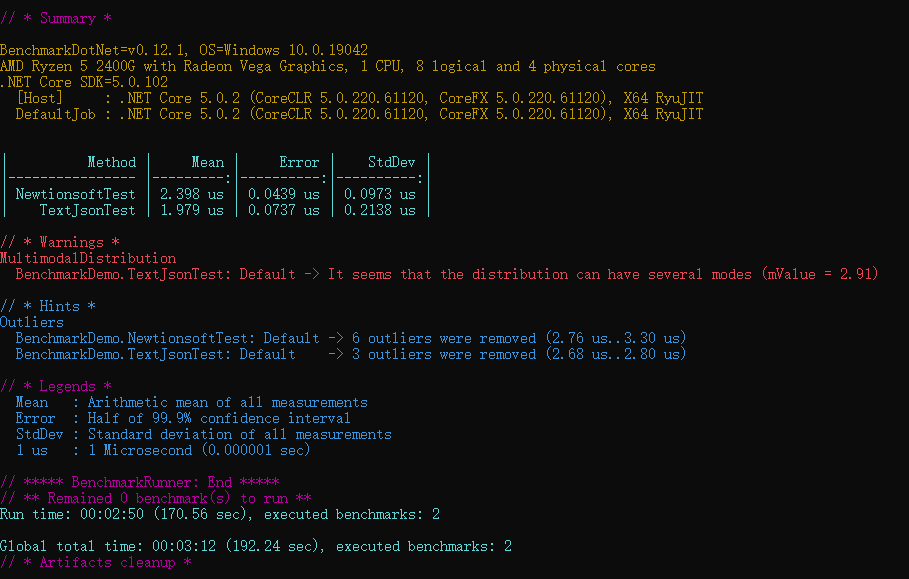Click the Run time 00:02:50 line

pos(220,514)
